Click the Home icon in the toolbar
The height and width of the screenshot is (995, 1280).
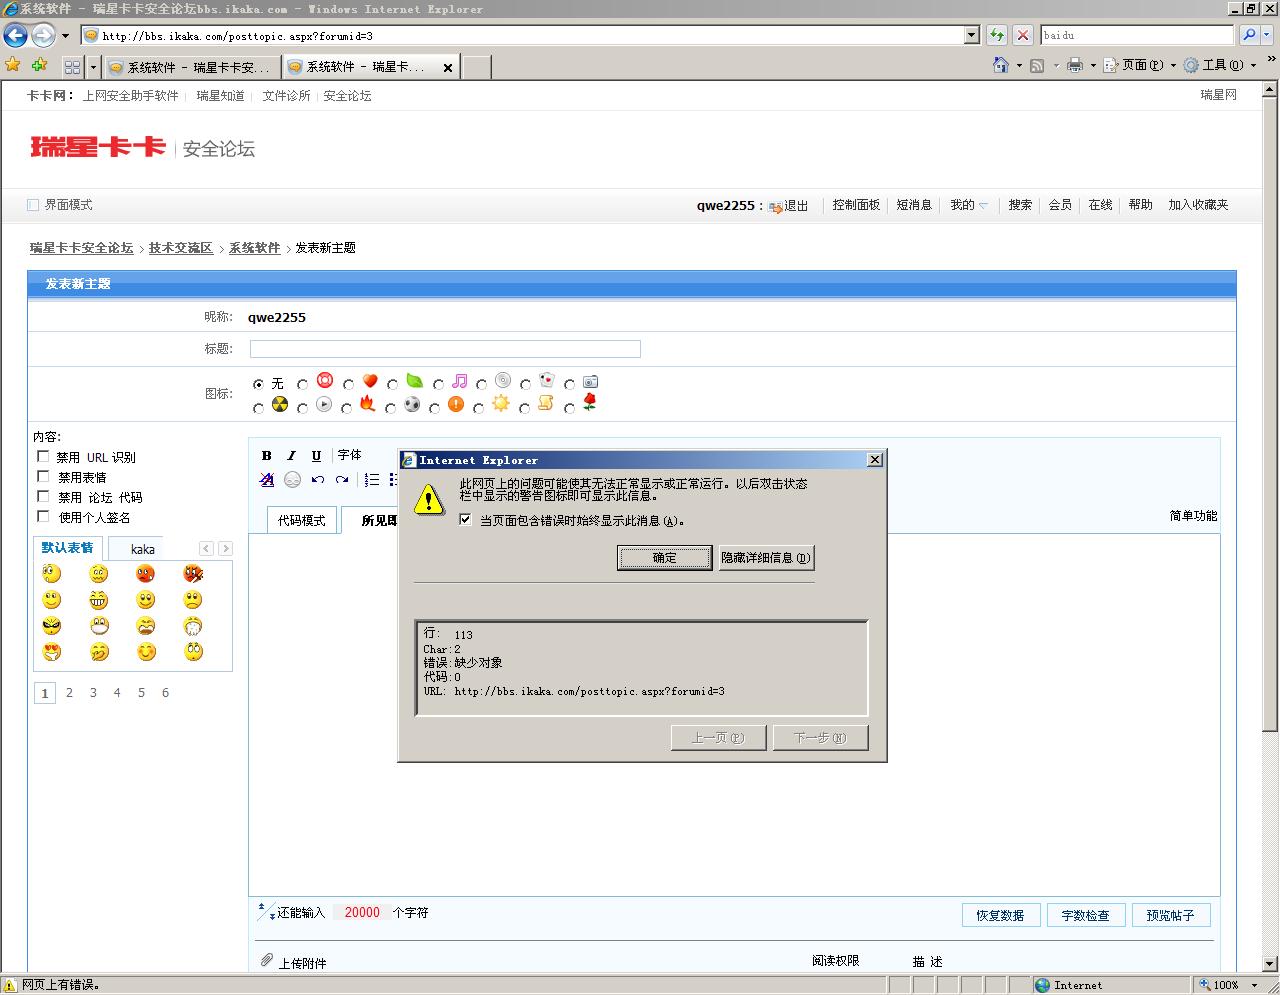click(x=1001, y=65)
